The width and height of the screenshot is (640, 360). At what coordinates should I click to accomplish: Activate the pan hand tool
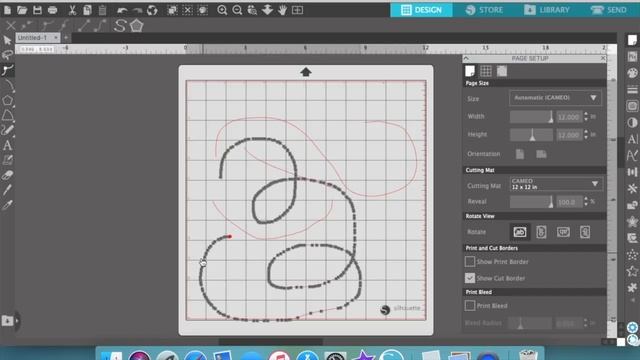pos(282,10)
